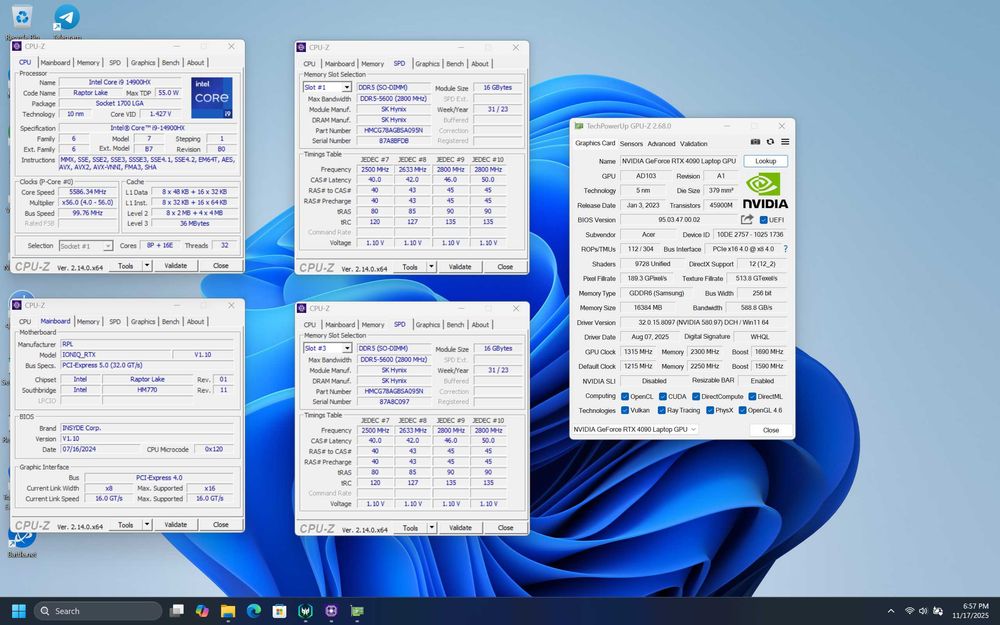Open Telegram desktop shortcut
Viewport: 1000px width, 625px height.
(x=67, y=18)
